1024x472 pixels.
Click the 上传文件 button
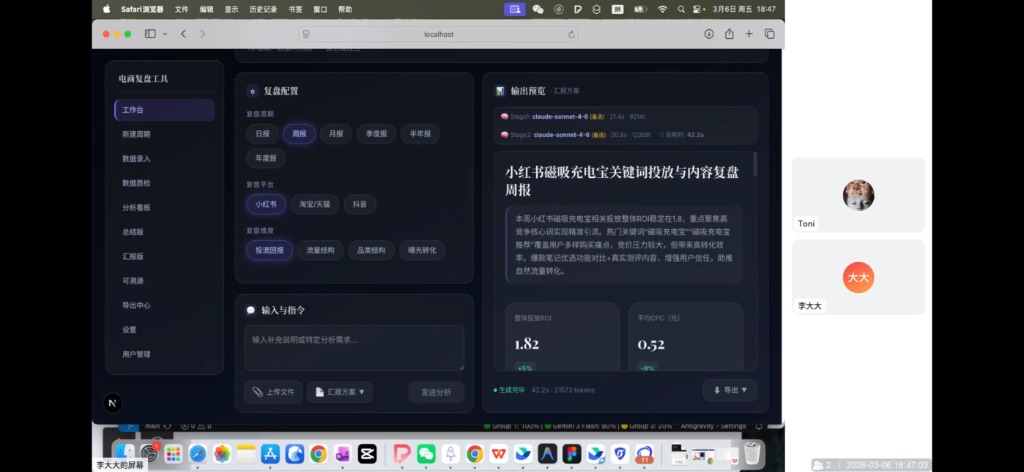[274, 392]
